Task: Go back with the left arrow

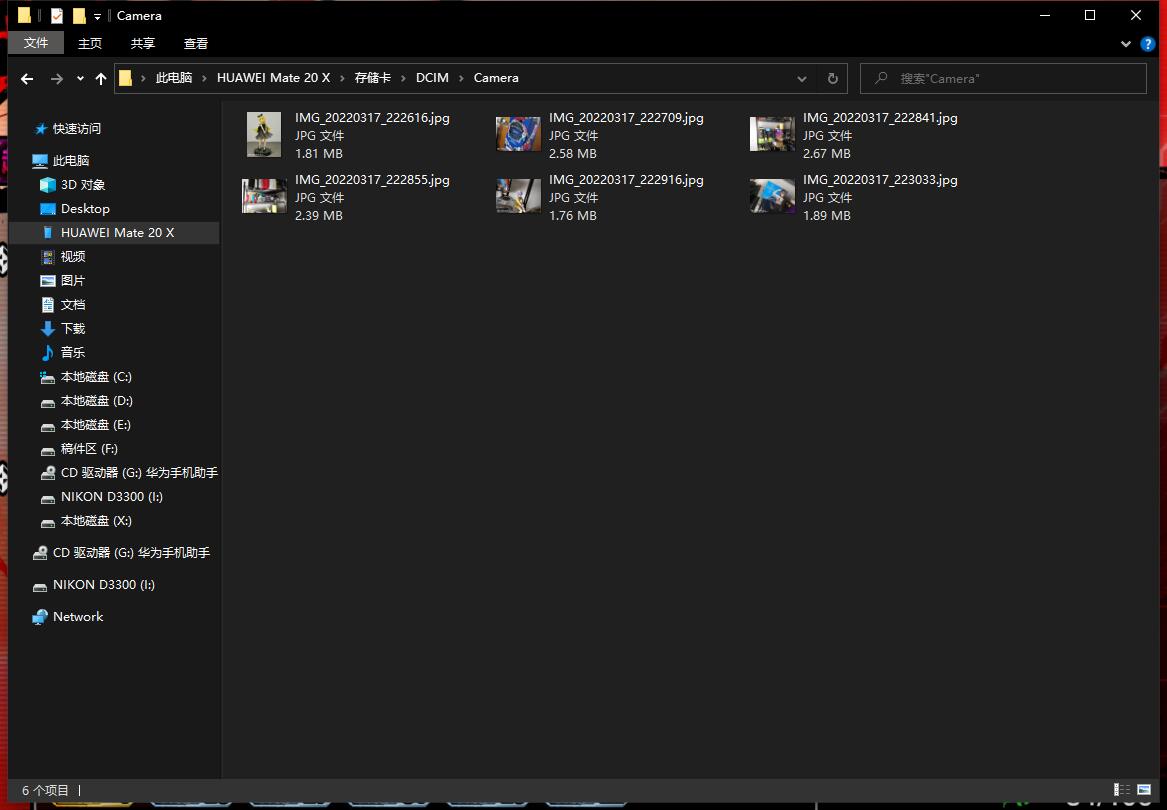Action: pyautogui.click(x=28, y=78)
